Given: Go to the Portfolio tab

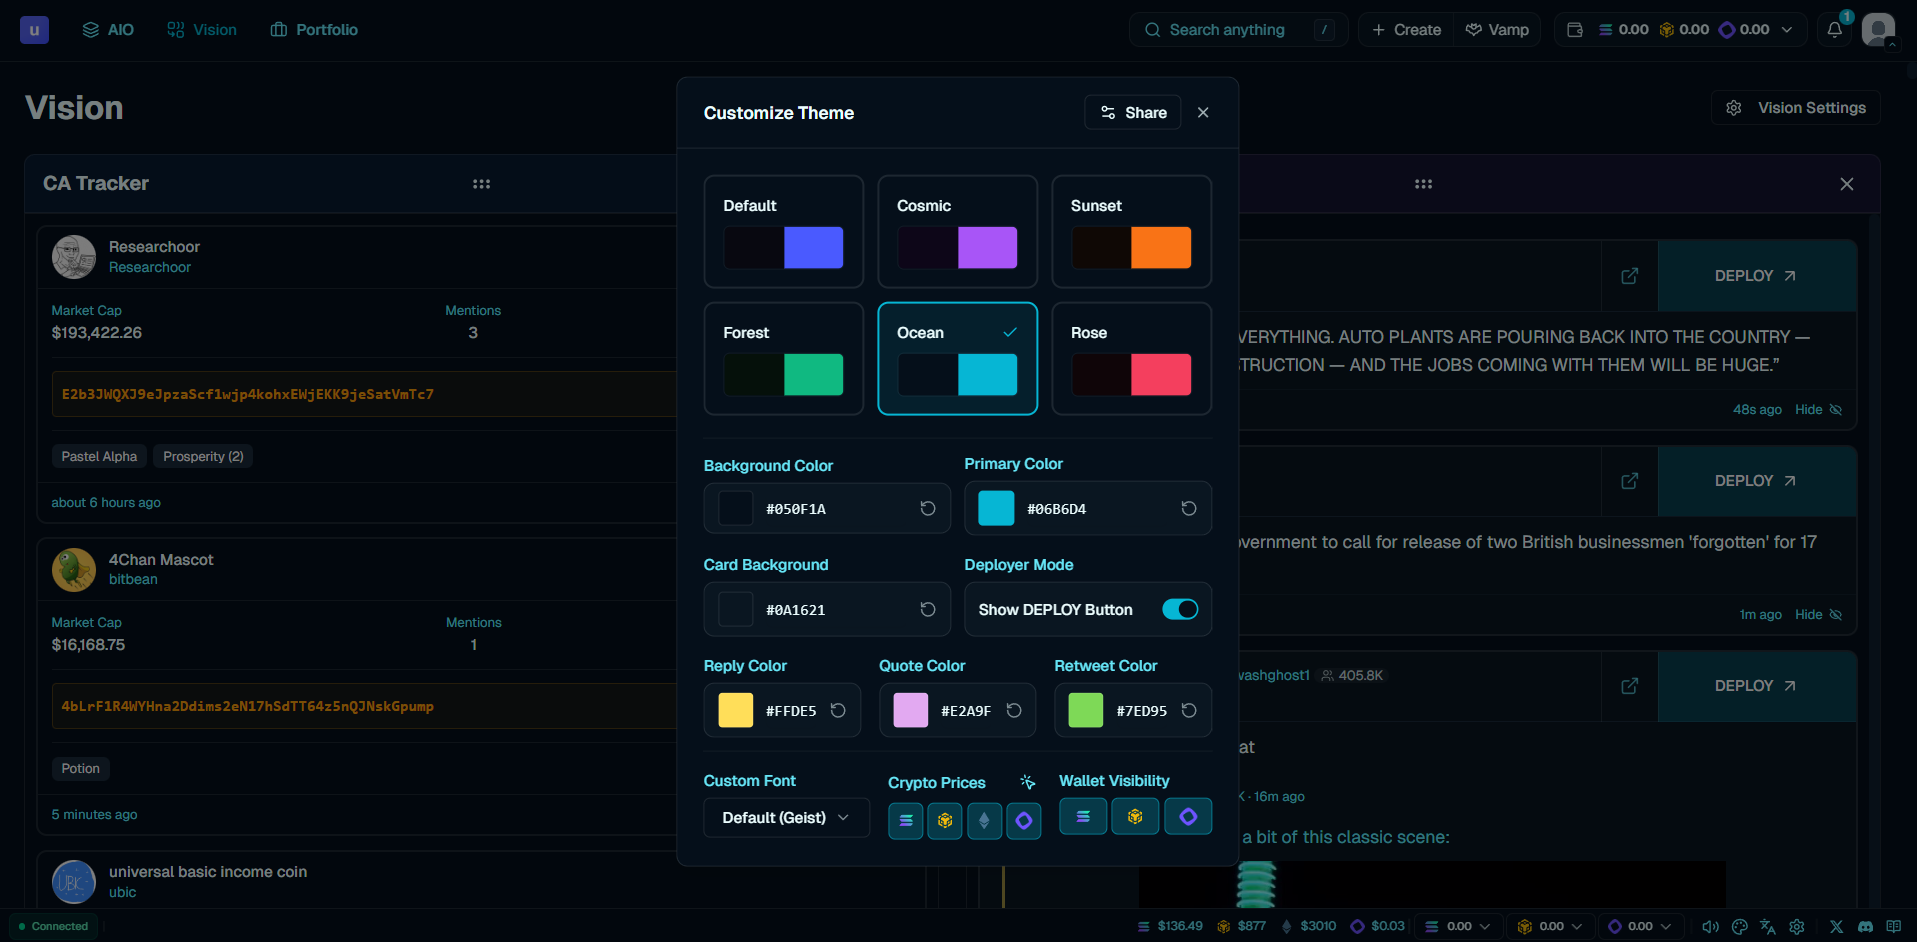Looking at the screenshot, I should click(314, 30).
